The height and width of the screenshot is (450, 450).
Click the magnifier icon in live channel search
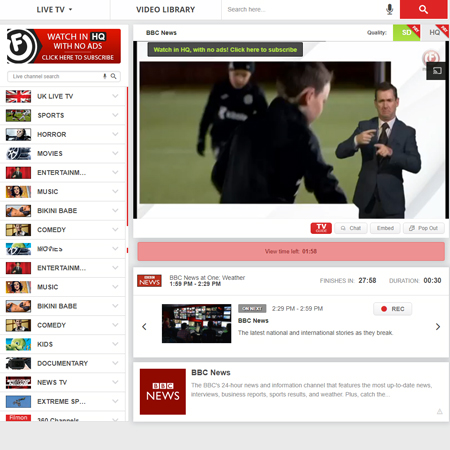(x=113, y=76)
